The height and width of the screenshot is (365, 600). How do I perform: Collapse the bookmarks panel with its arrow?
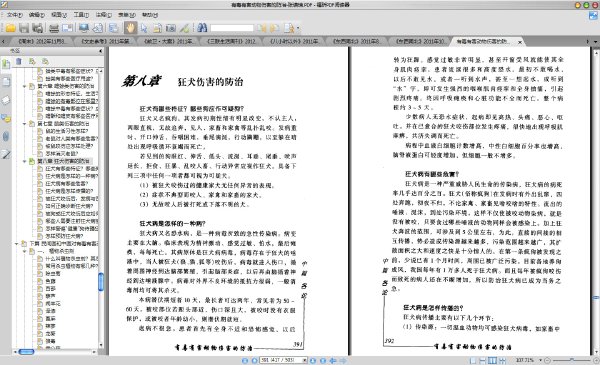tap(101, 51)
